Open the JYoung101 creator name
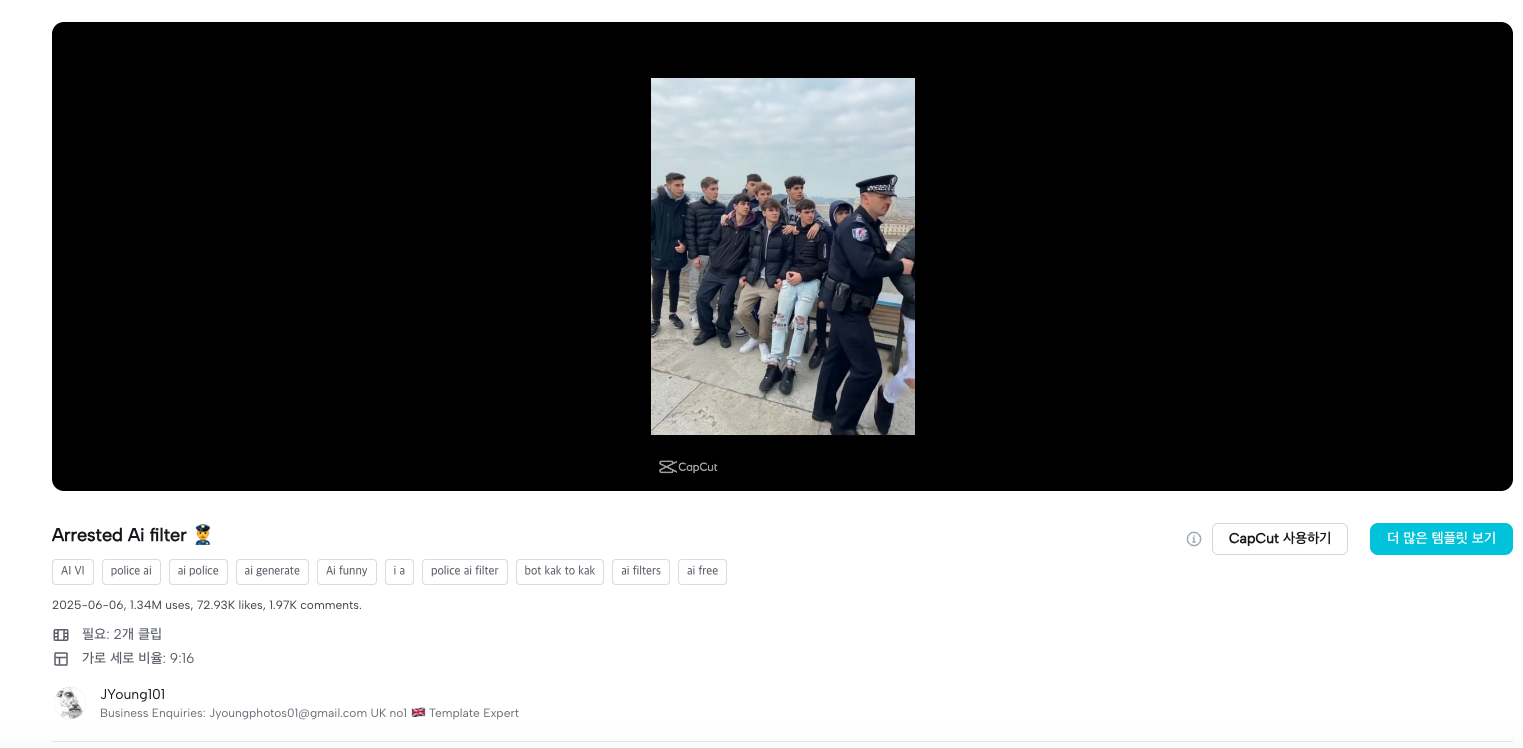This screenshot has height=748, width=1523. (133, 695)
